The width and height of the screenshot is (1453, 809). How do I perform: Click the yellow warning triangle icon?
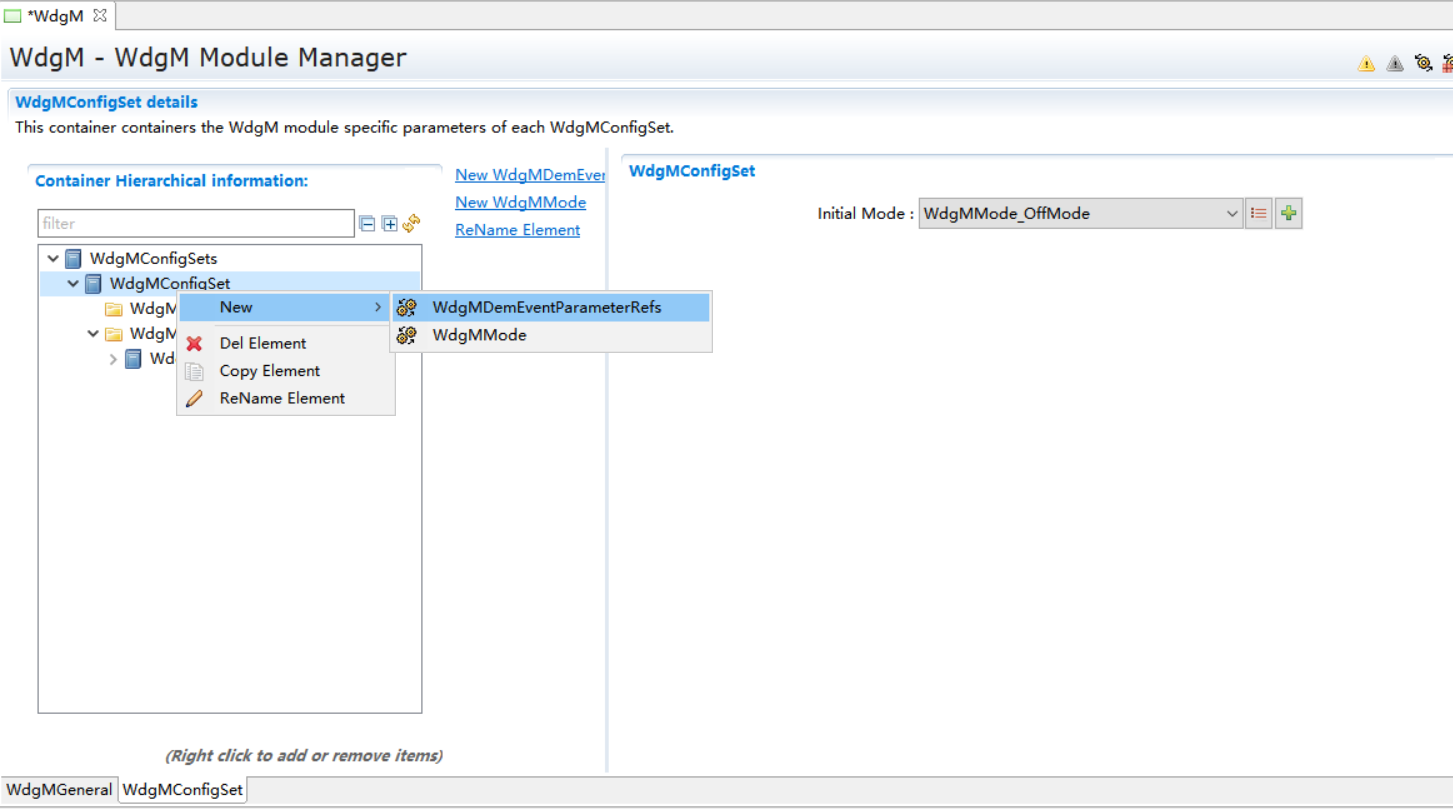[x=1366, y=64]
